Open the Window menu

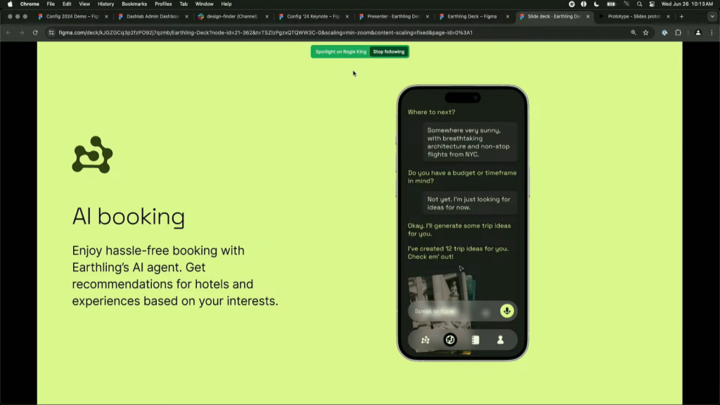[x=204, y=4]
